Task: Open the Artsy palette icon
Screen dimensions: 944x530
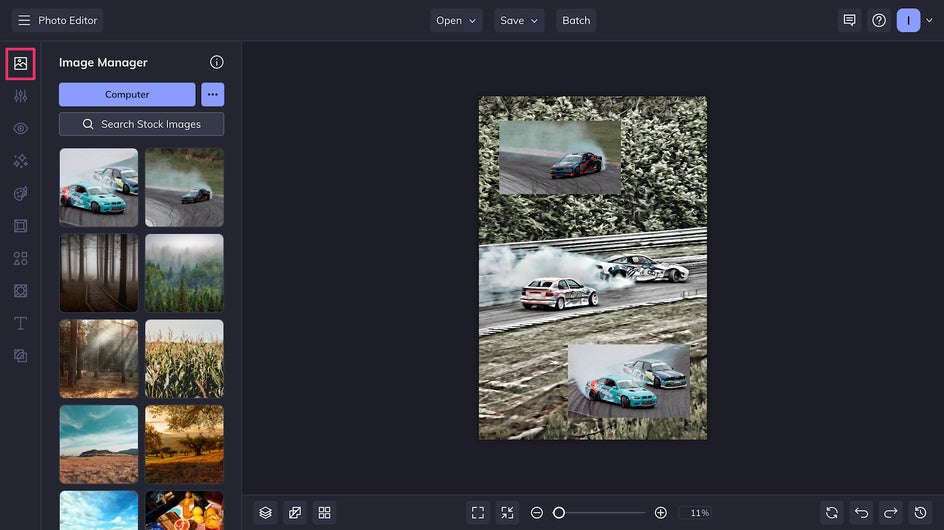Action: [x=20, y=193]
